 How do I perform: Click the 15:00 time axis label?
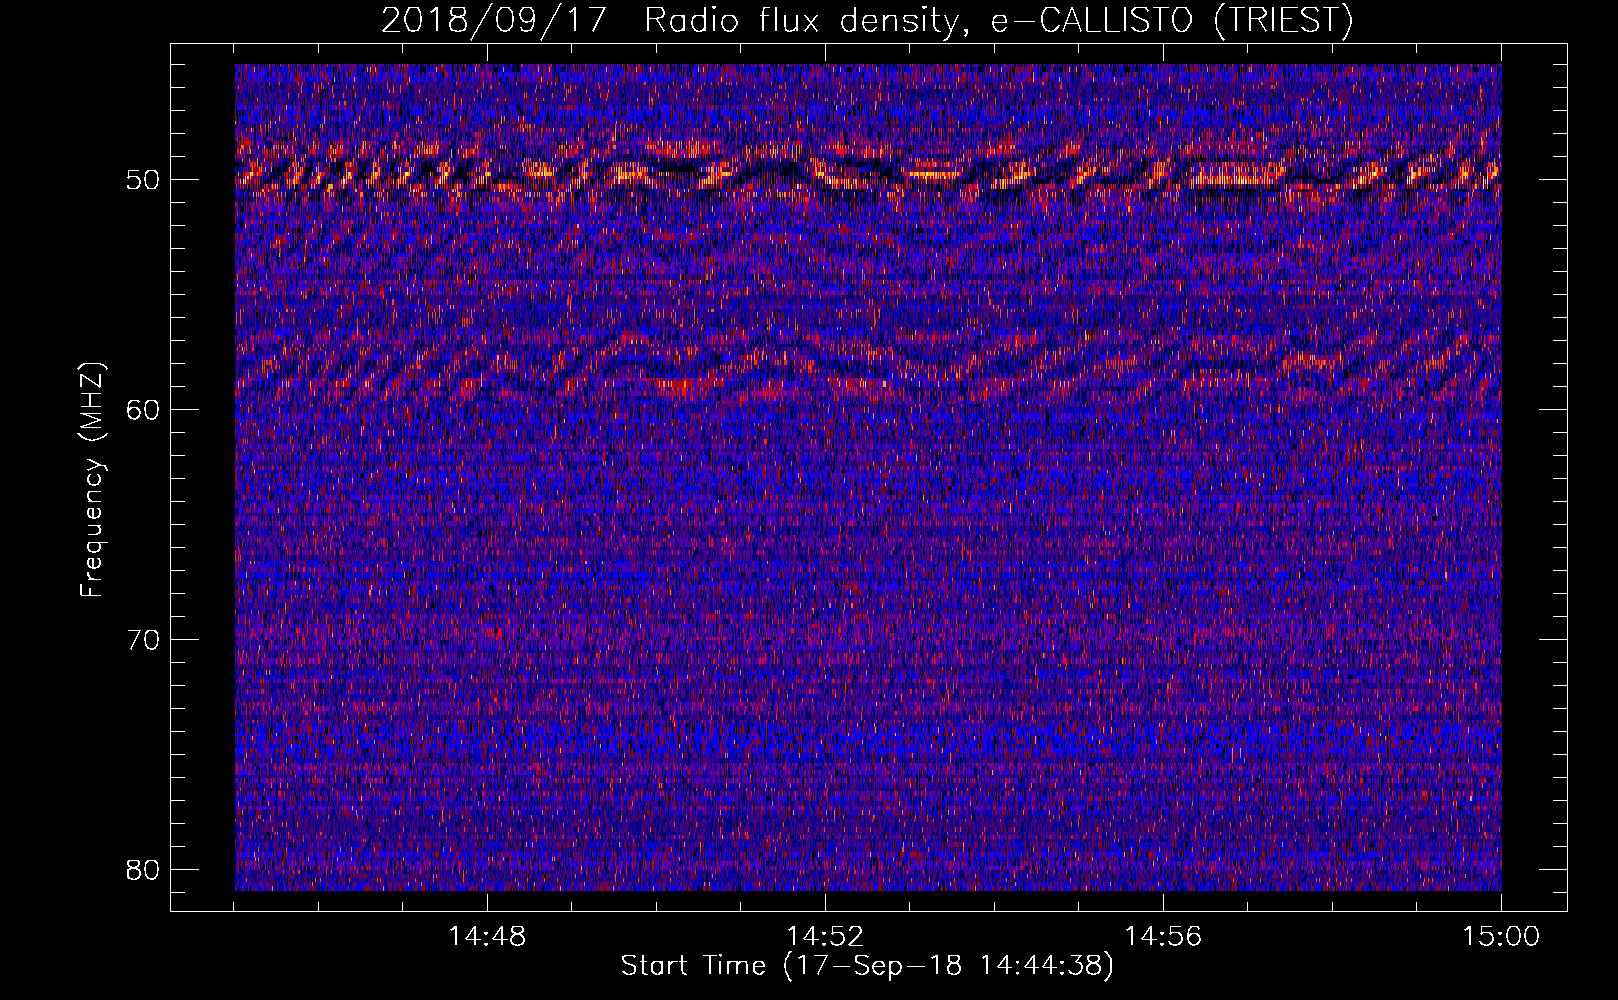point(1501,937)
